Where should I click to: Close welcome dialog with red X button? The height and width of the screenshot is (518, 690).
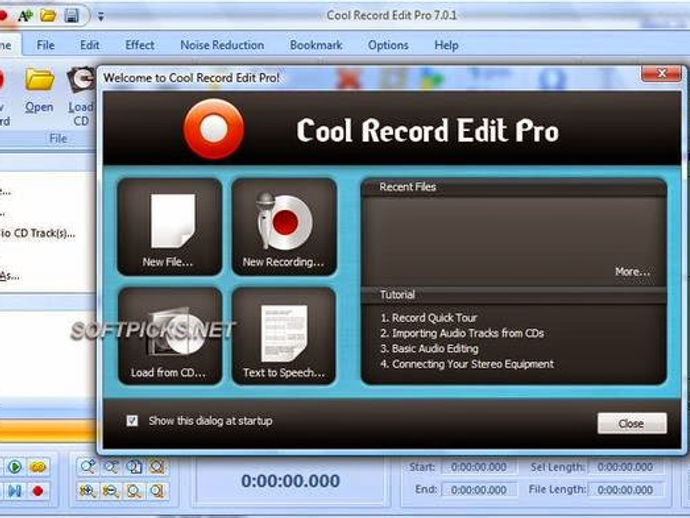[661, 73]
